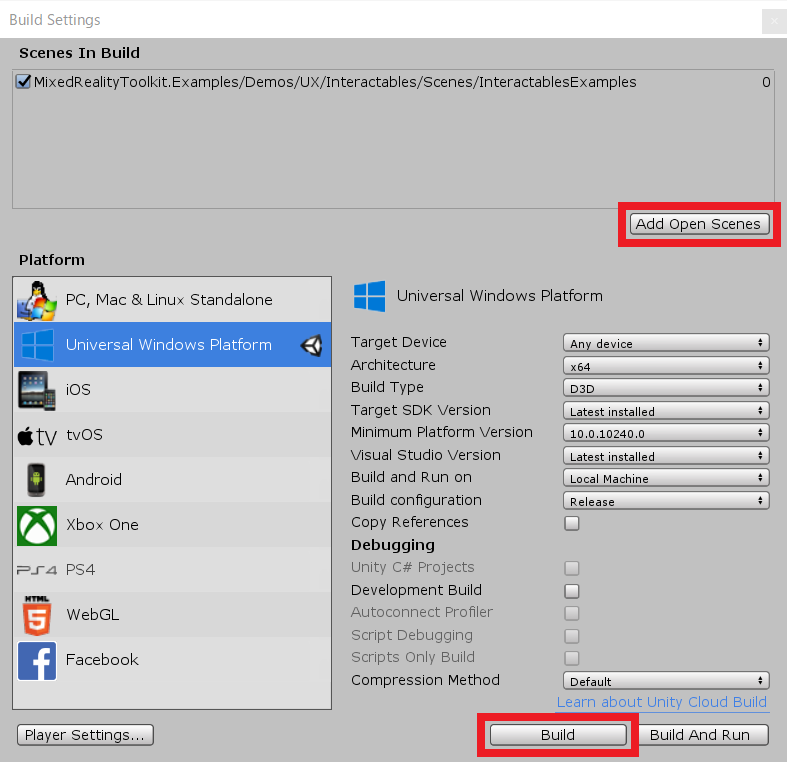Image resolution: width=787 pixels, height=762 pixels.
Task: Click the PS4 logo icon
Action: pyautogui.click(x=37, y=570)
